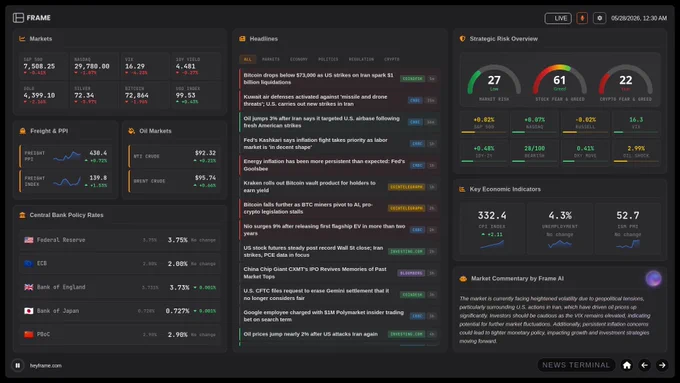Click the FRAME logo icon

(x=18, y=18)
